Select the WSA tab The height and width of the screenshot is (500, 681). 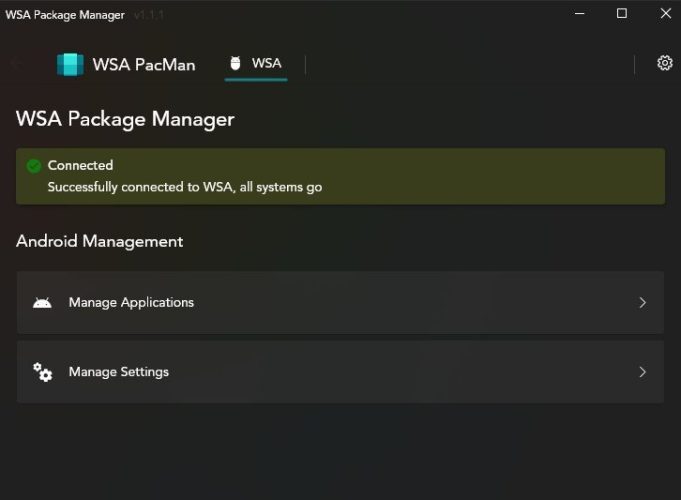pos(256,64)
